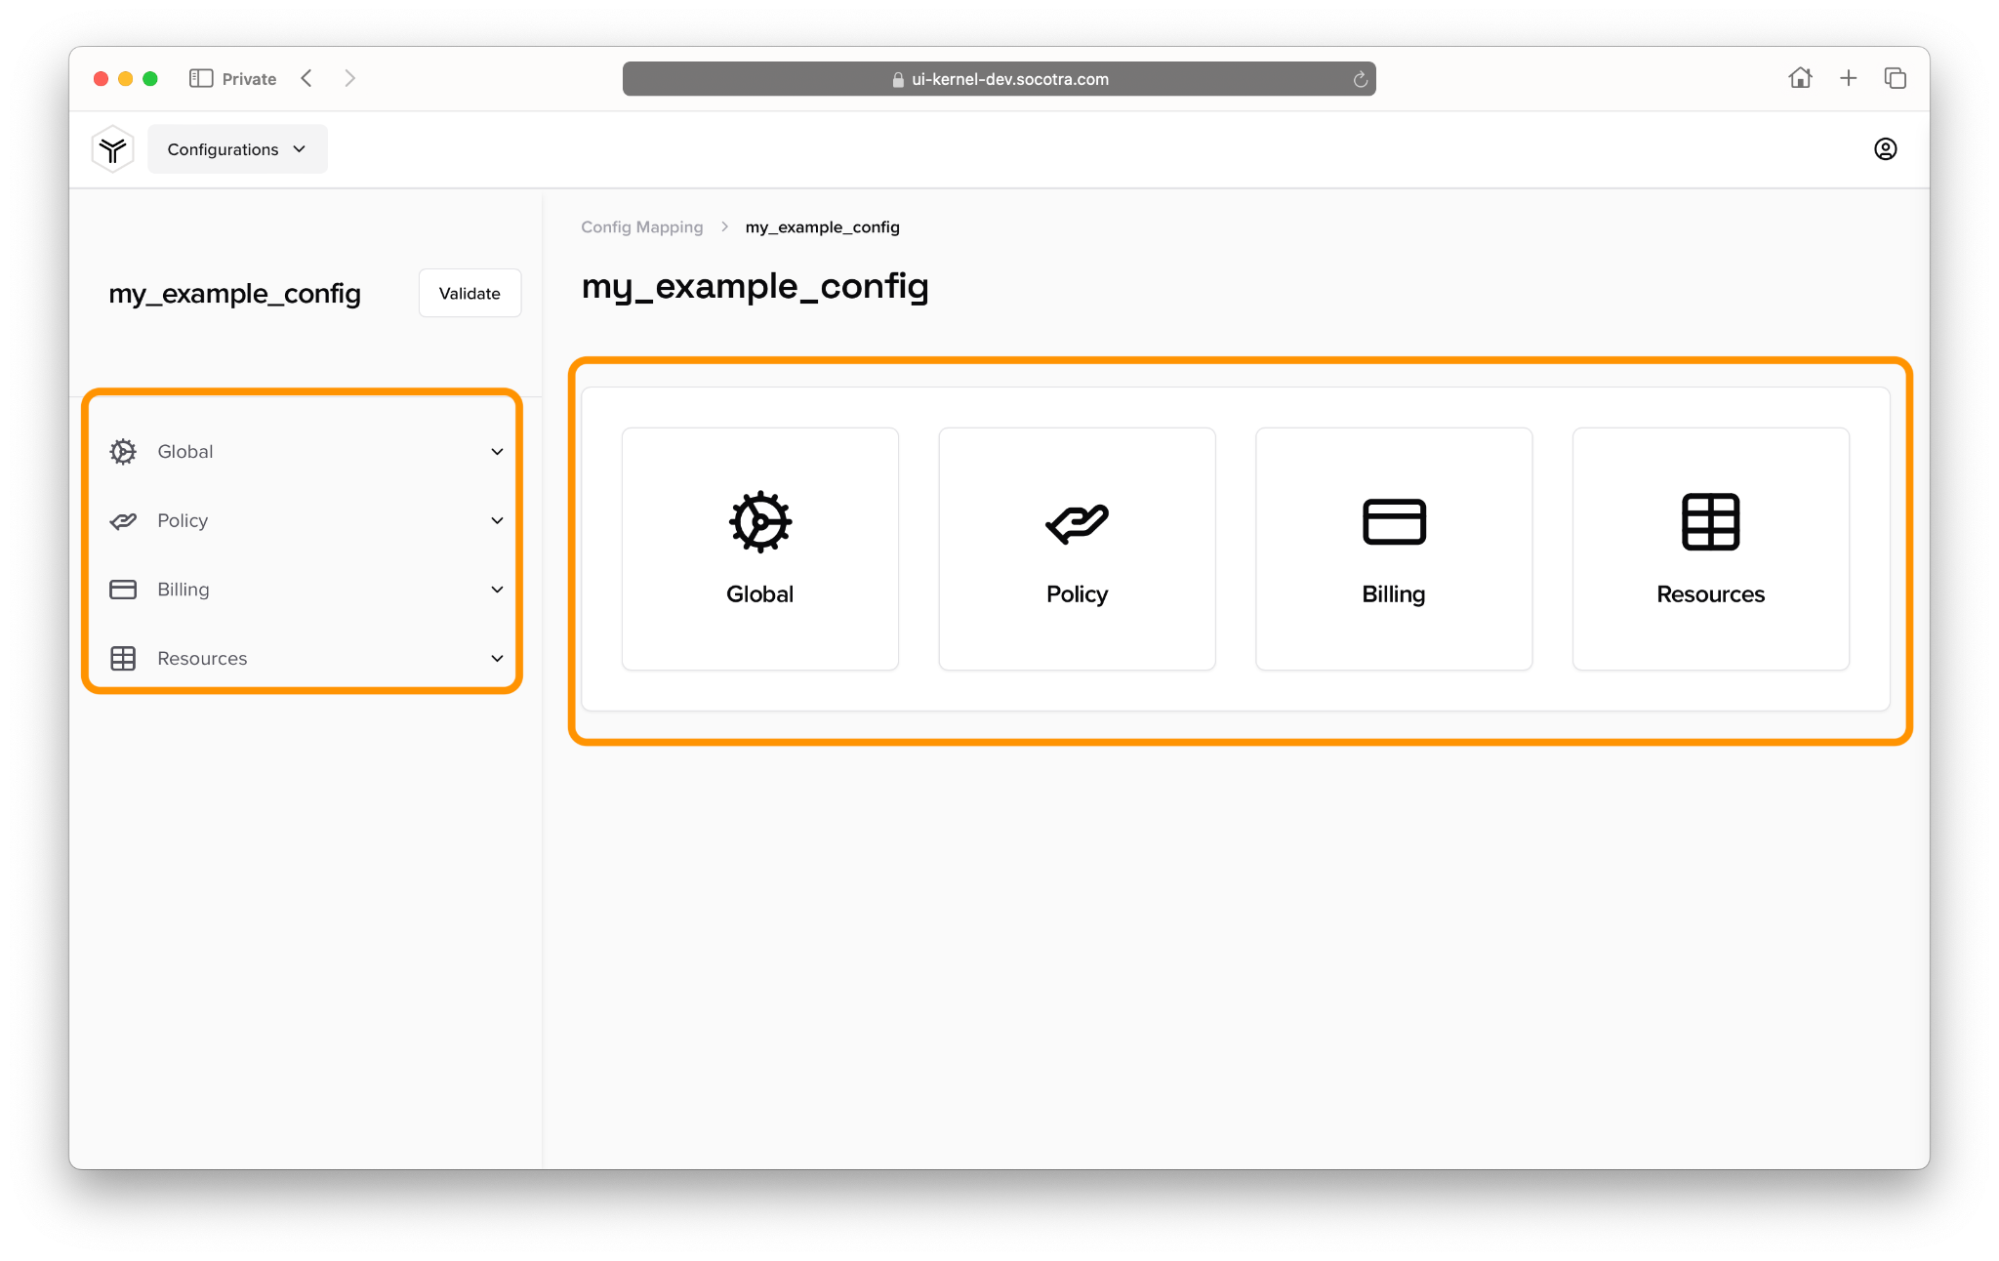Open the Billing card in main panel
The height and width of the screenshot is (1261, 1999).
pyautogui.click(x=1393, y=549)
